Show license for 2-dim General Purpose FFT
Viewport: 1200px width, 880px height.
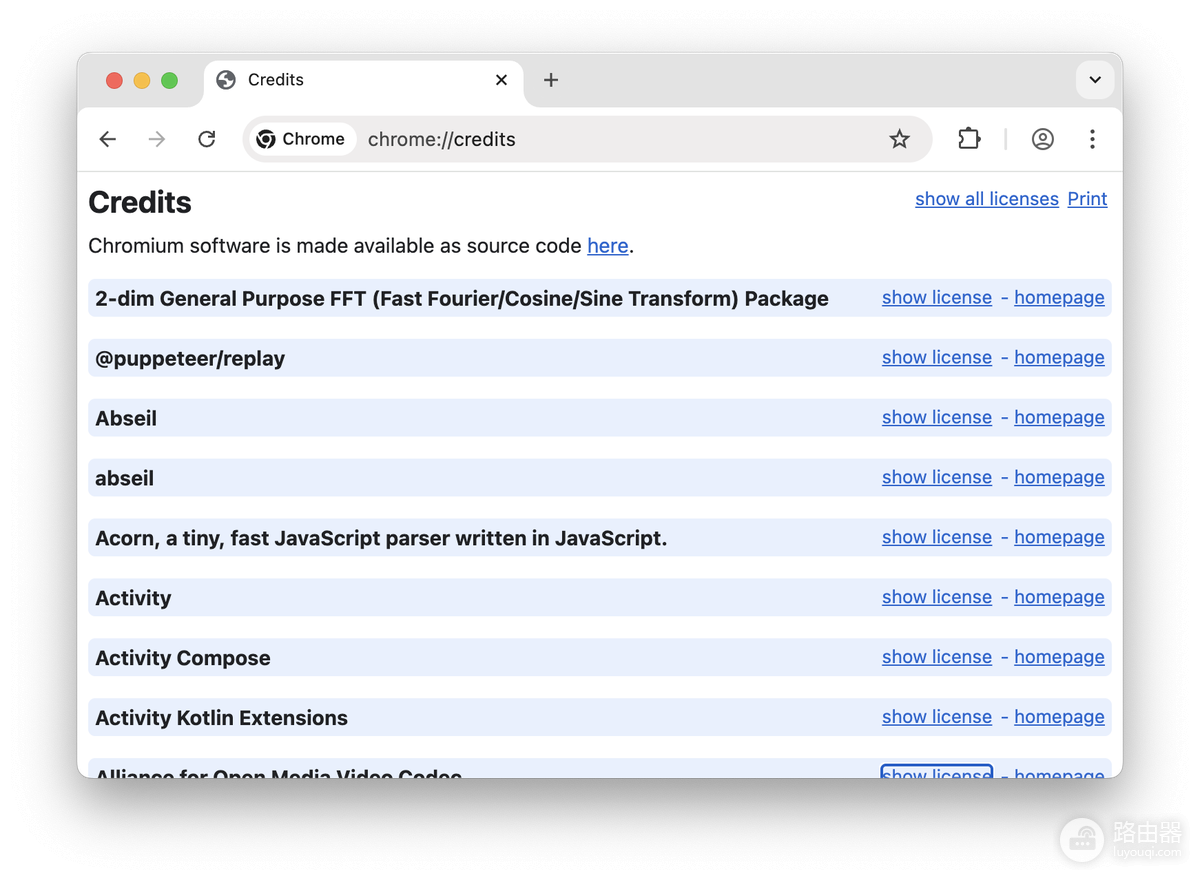[937, 298]
